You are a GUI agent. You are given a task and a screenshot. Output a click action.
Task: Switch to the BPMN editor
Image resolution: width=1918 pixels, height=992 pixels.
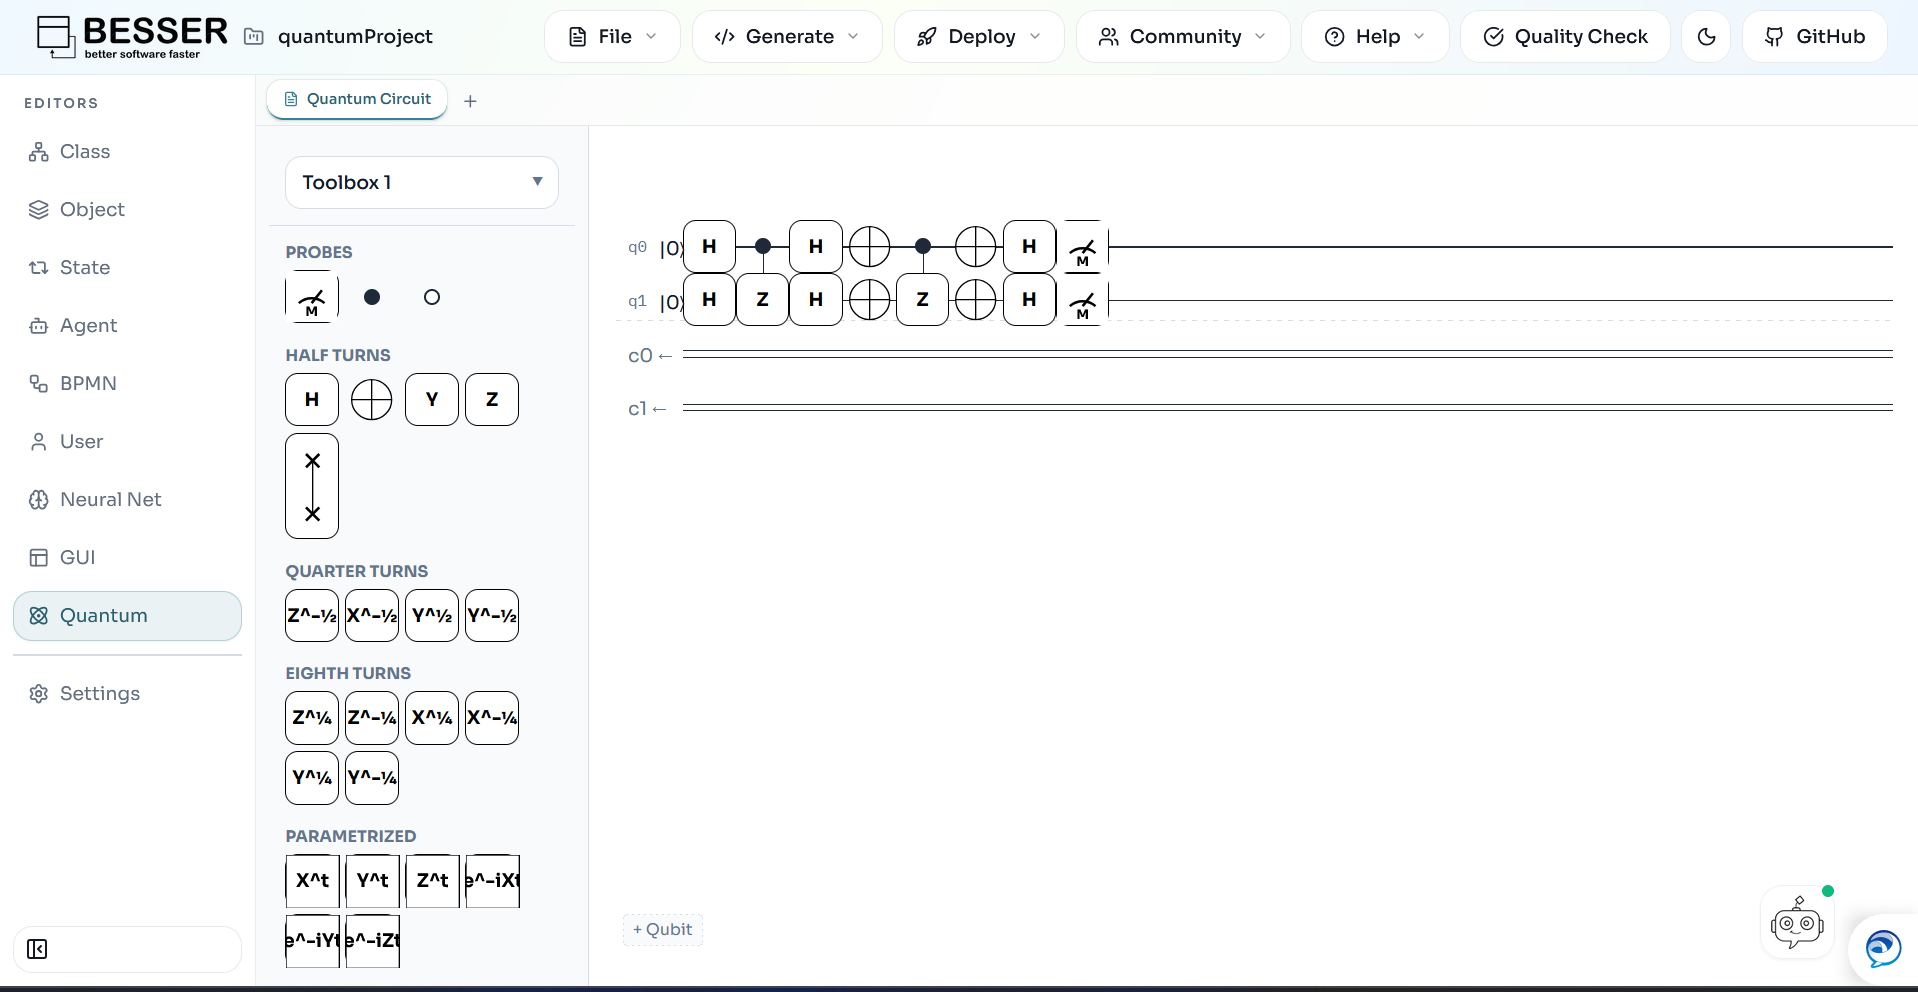click(127, 384)
